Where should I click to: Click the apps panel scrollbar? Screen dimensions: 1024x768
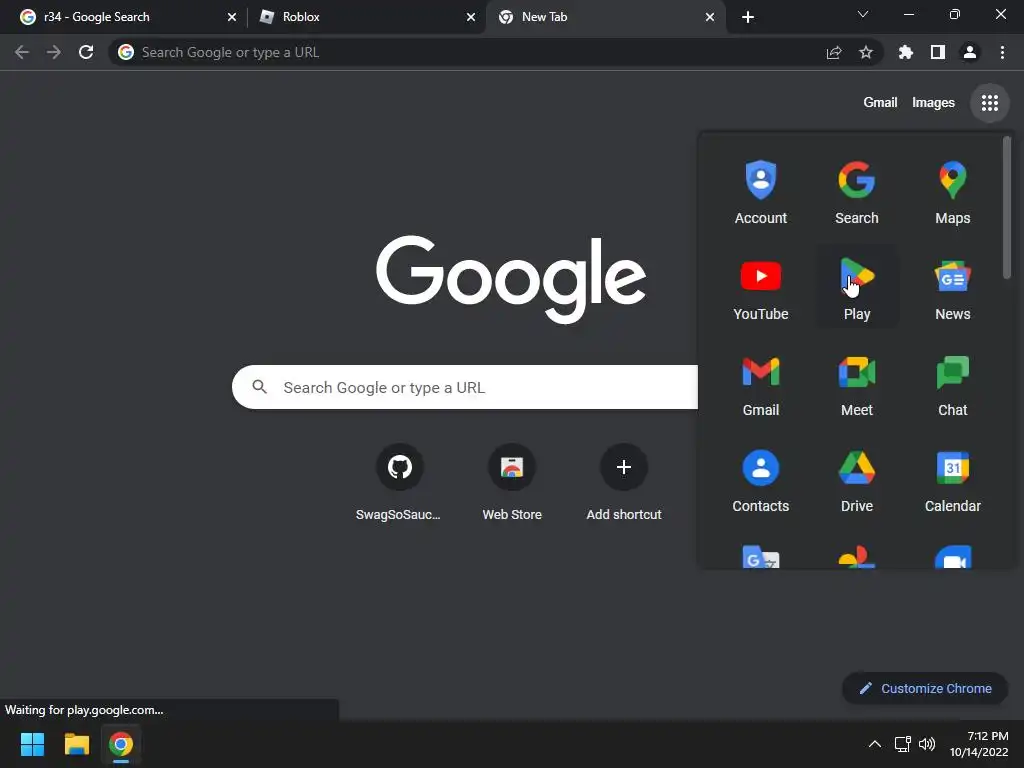click(x=1006, y=208)
